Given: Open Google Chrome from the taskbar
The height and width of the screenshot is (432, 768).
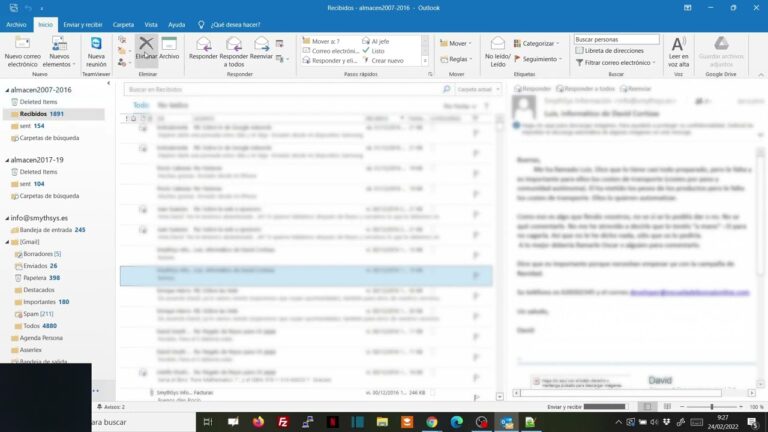Looking at the screenshot, I should (432, 422).
